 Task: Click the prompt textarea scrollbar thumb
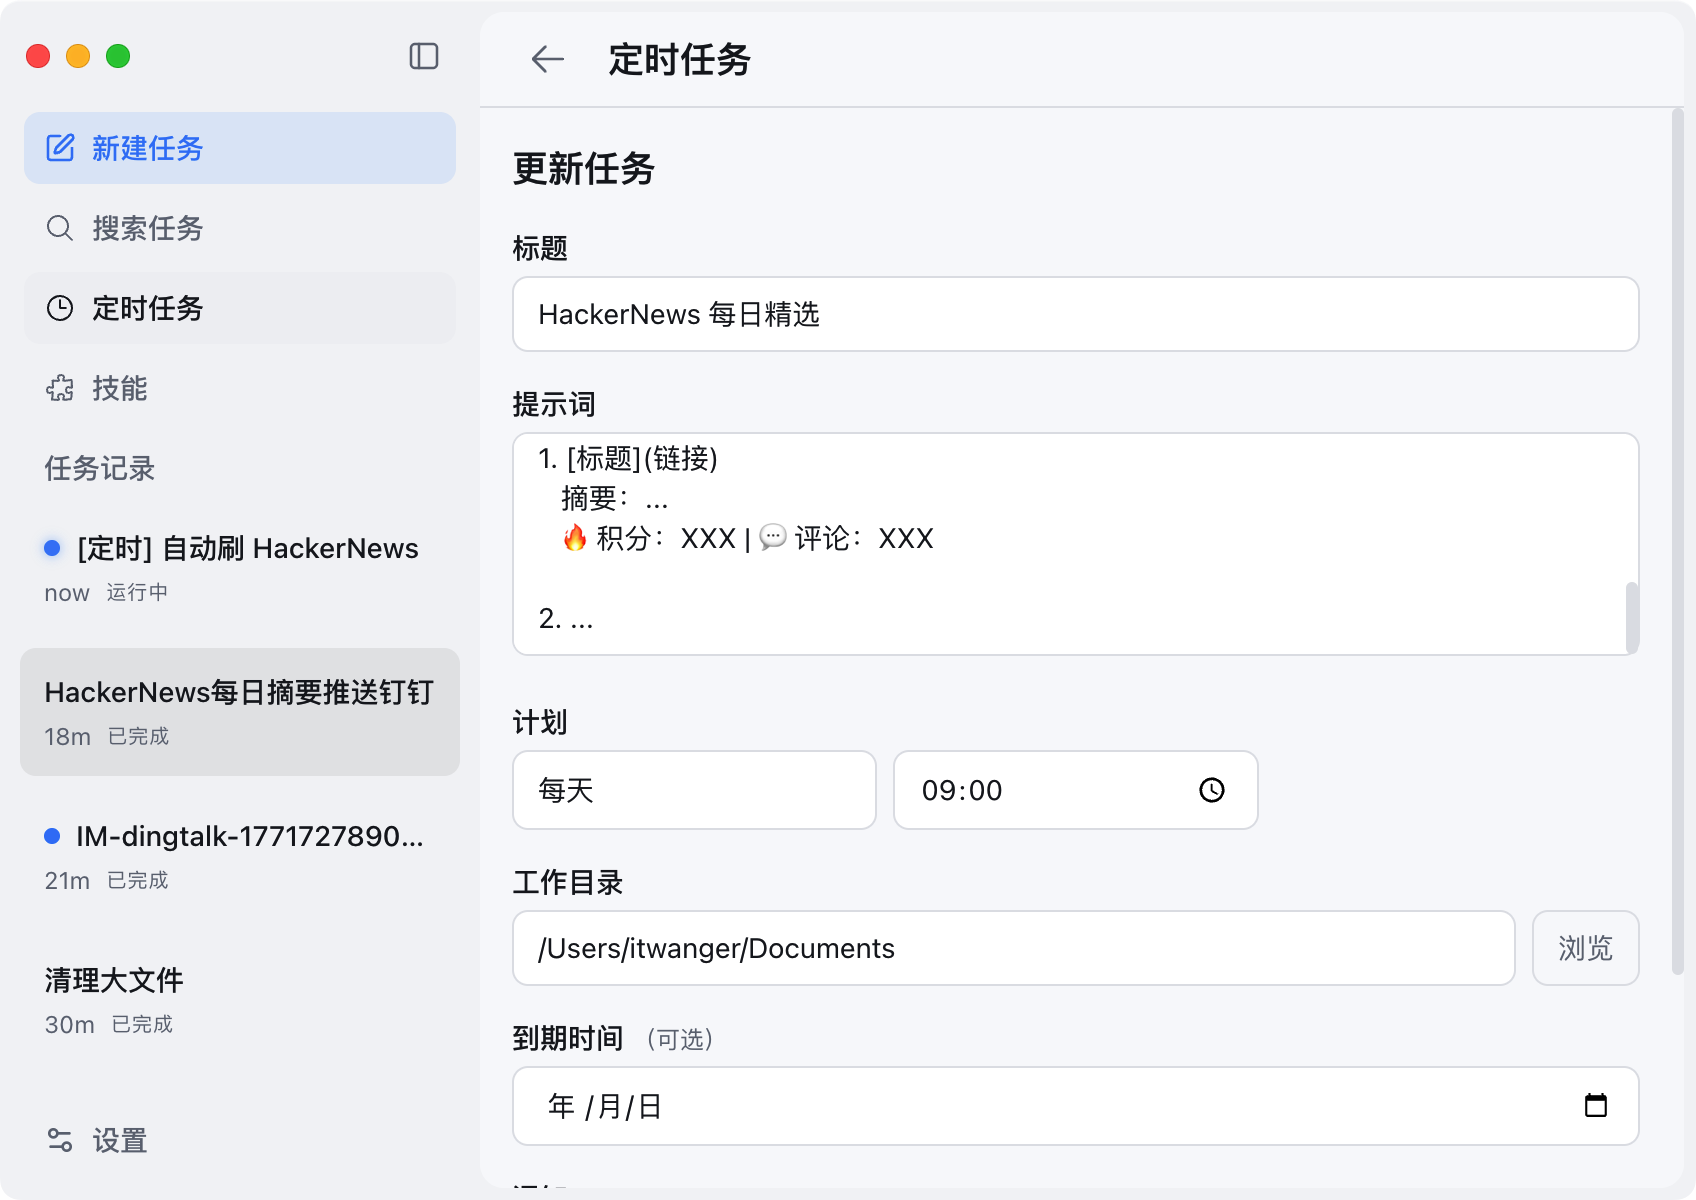[1632, 617]
